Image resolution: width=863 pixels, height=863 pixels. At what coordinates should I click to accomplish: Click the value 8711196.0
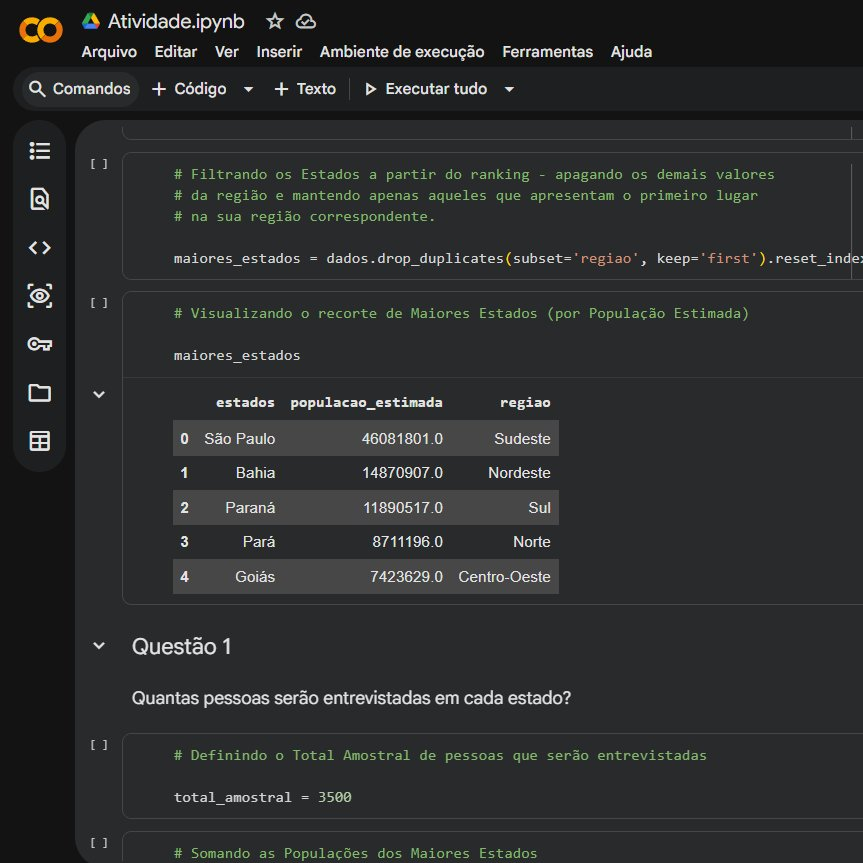407,542
